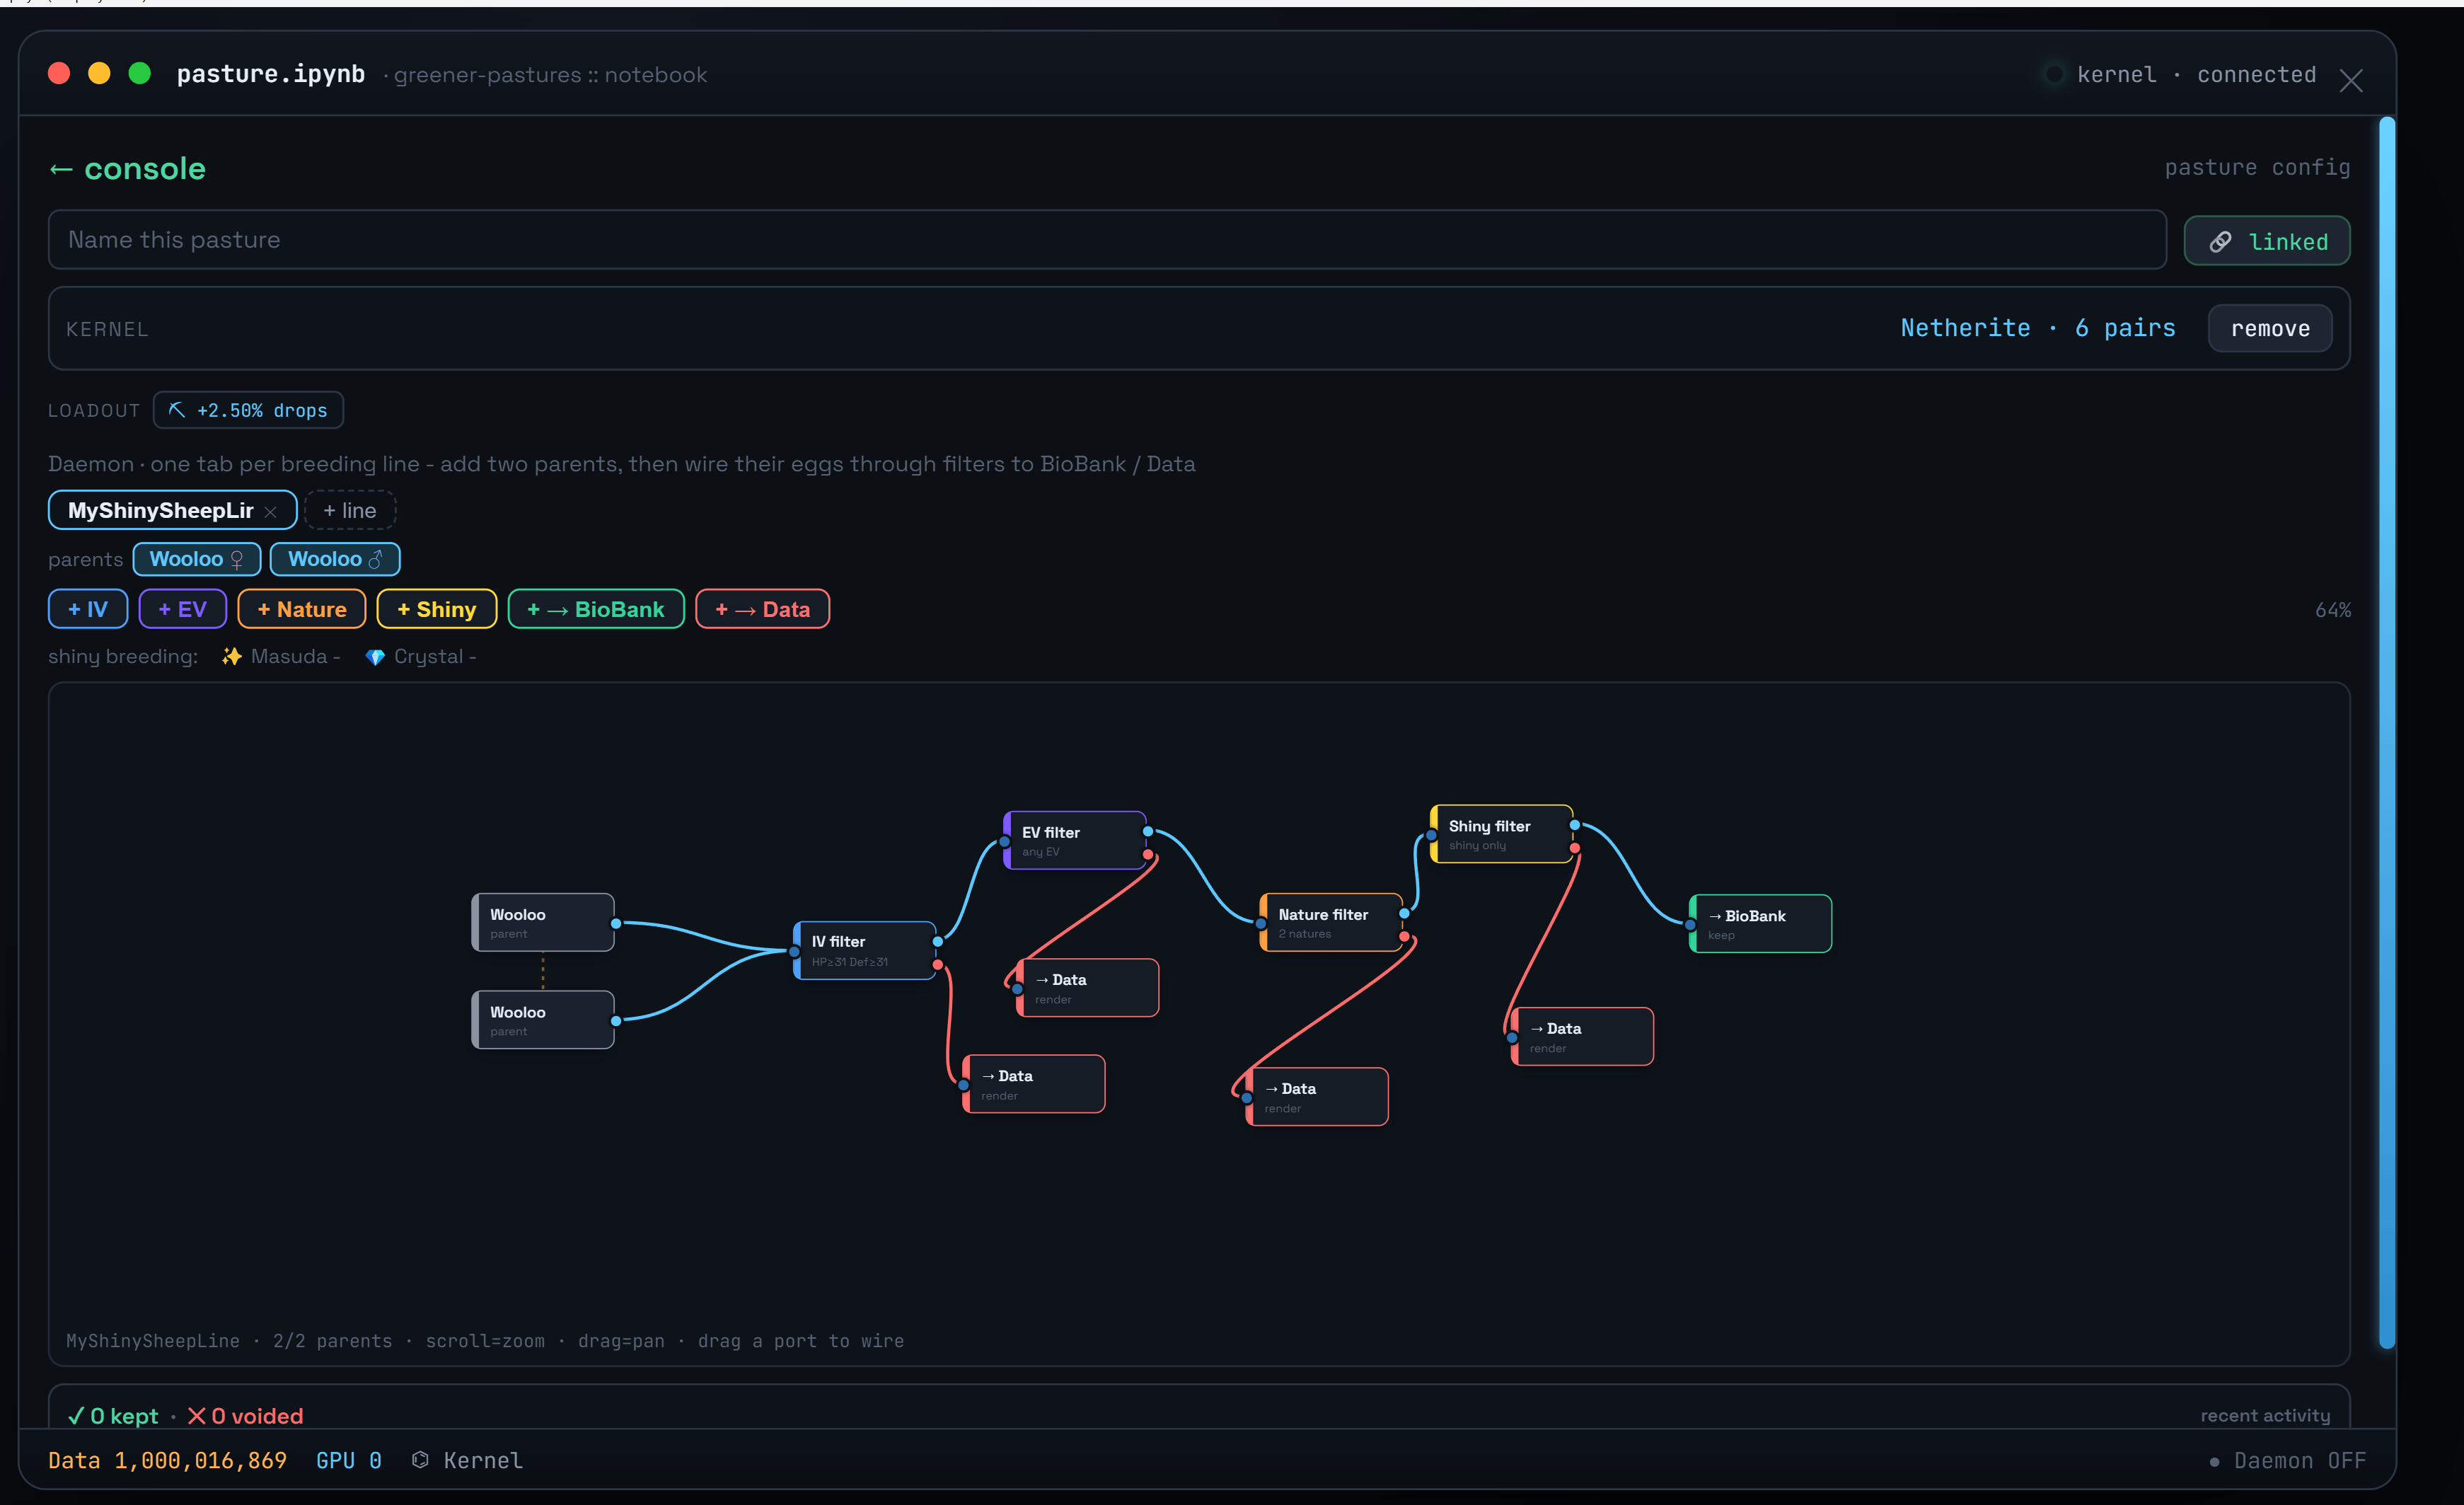Toggle the Daemon OFF indicator

coord(2288,1461)
